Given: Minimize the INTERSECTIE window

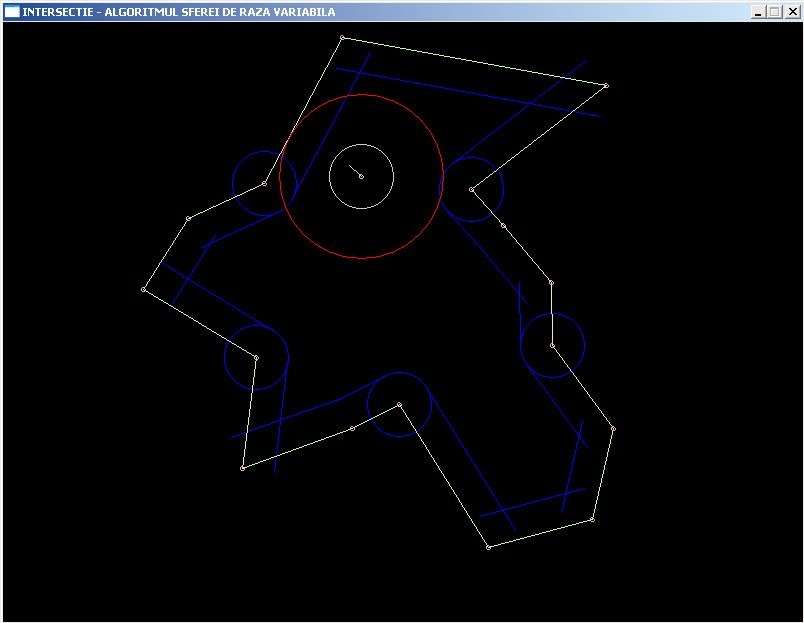Looking at the screenshot, I should click(758, 12).
